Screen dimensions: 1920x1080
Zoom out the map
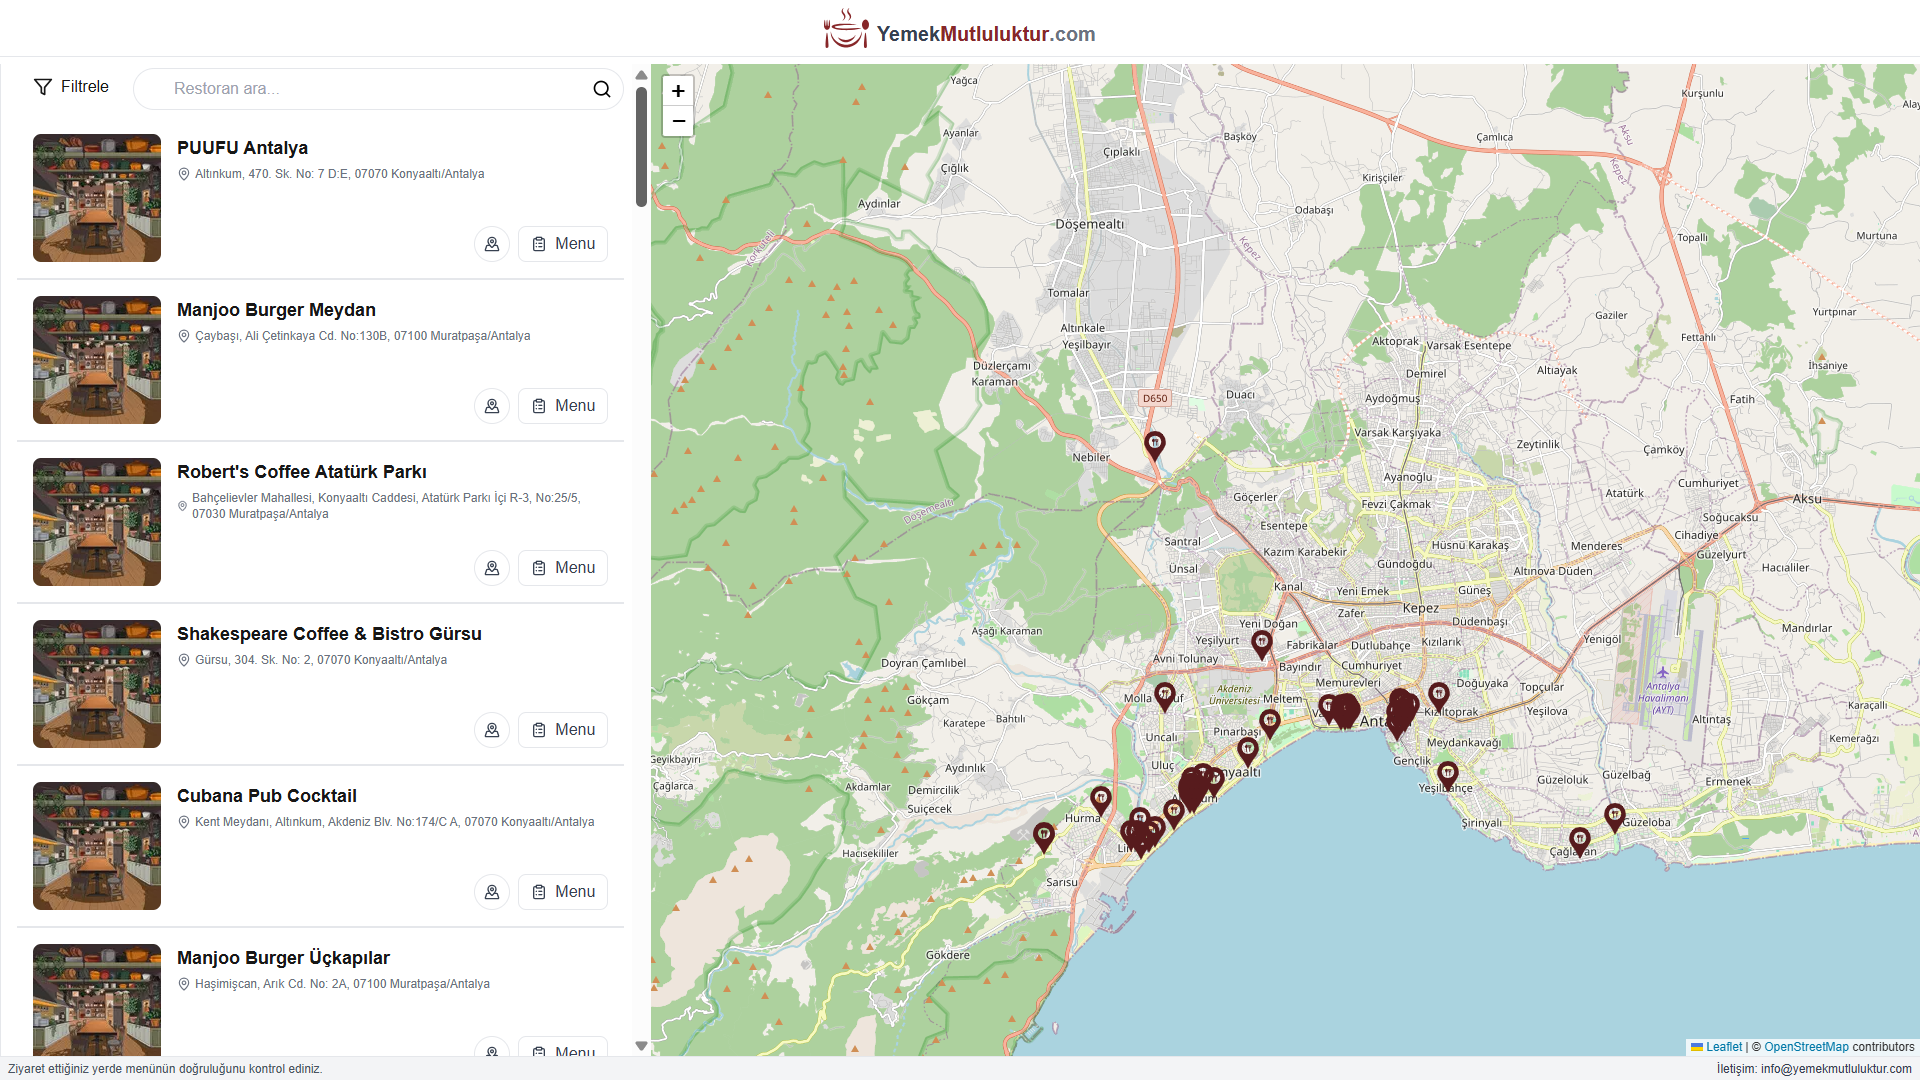pyautogui.click(x=678, y=121)
